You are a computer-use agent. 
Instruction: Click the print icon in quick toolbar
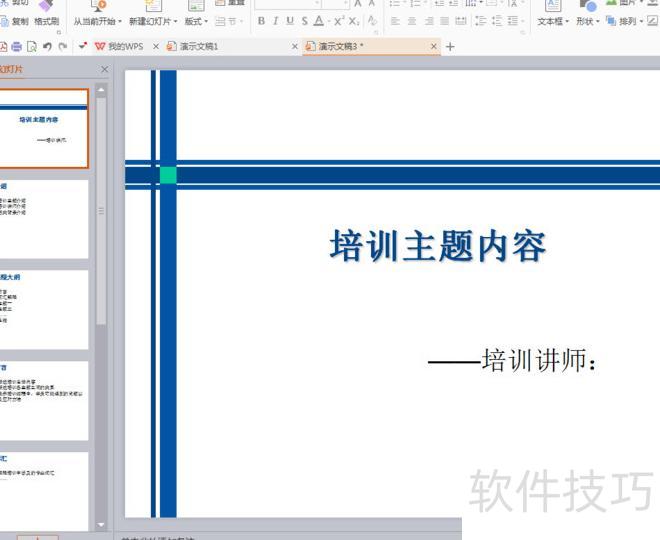pos(16,46)
